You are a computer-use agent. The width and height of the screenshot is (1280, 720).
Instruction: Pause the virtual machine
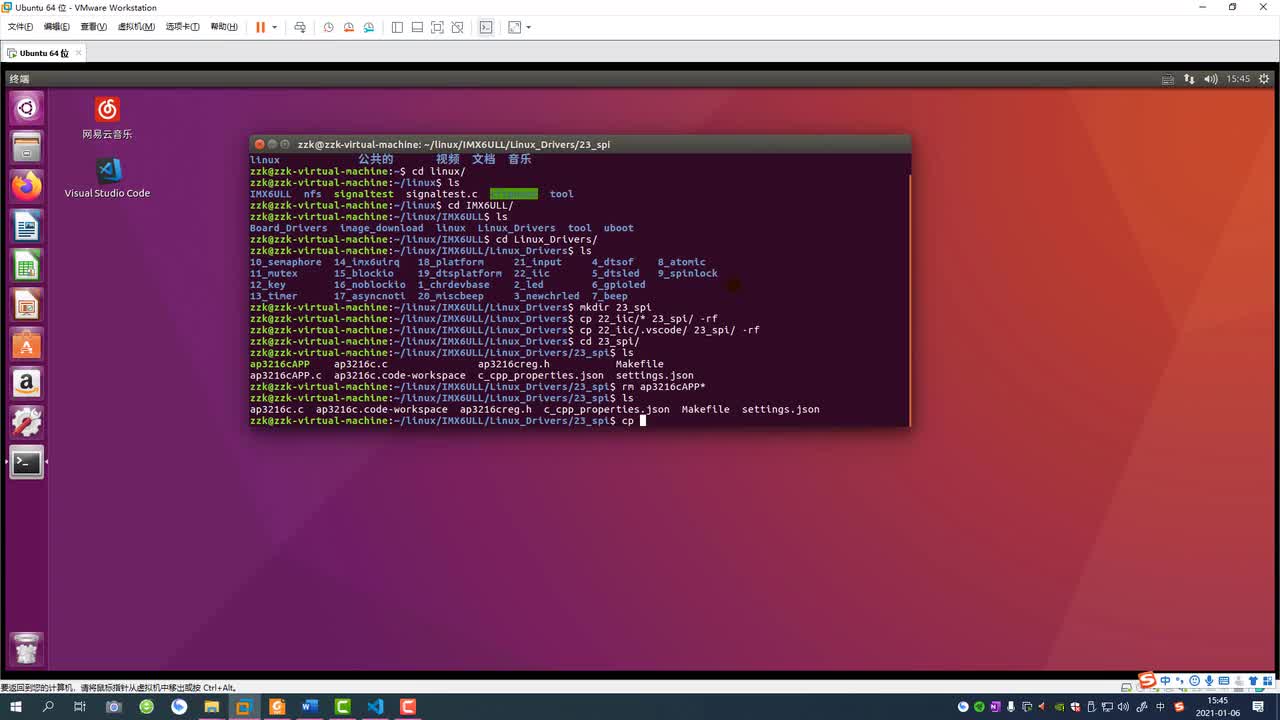click(x=261, y=27)
